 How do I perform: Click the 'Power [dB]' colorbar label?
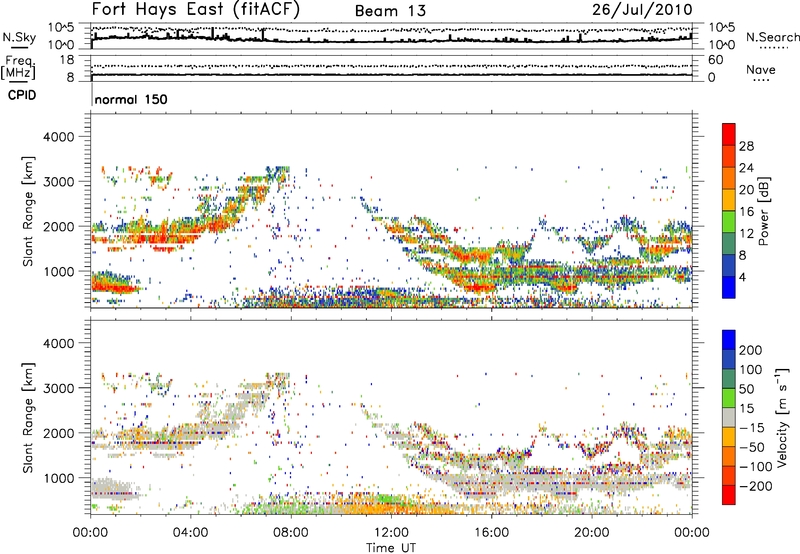click(763, 211)
